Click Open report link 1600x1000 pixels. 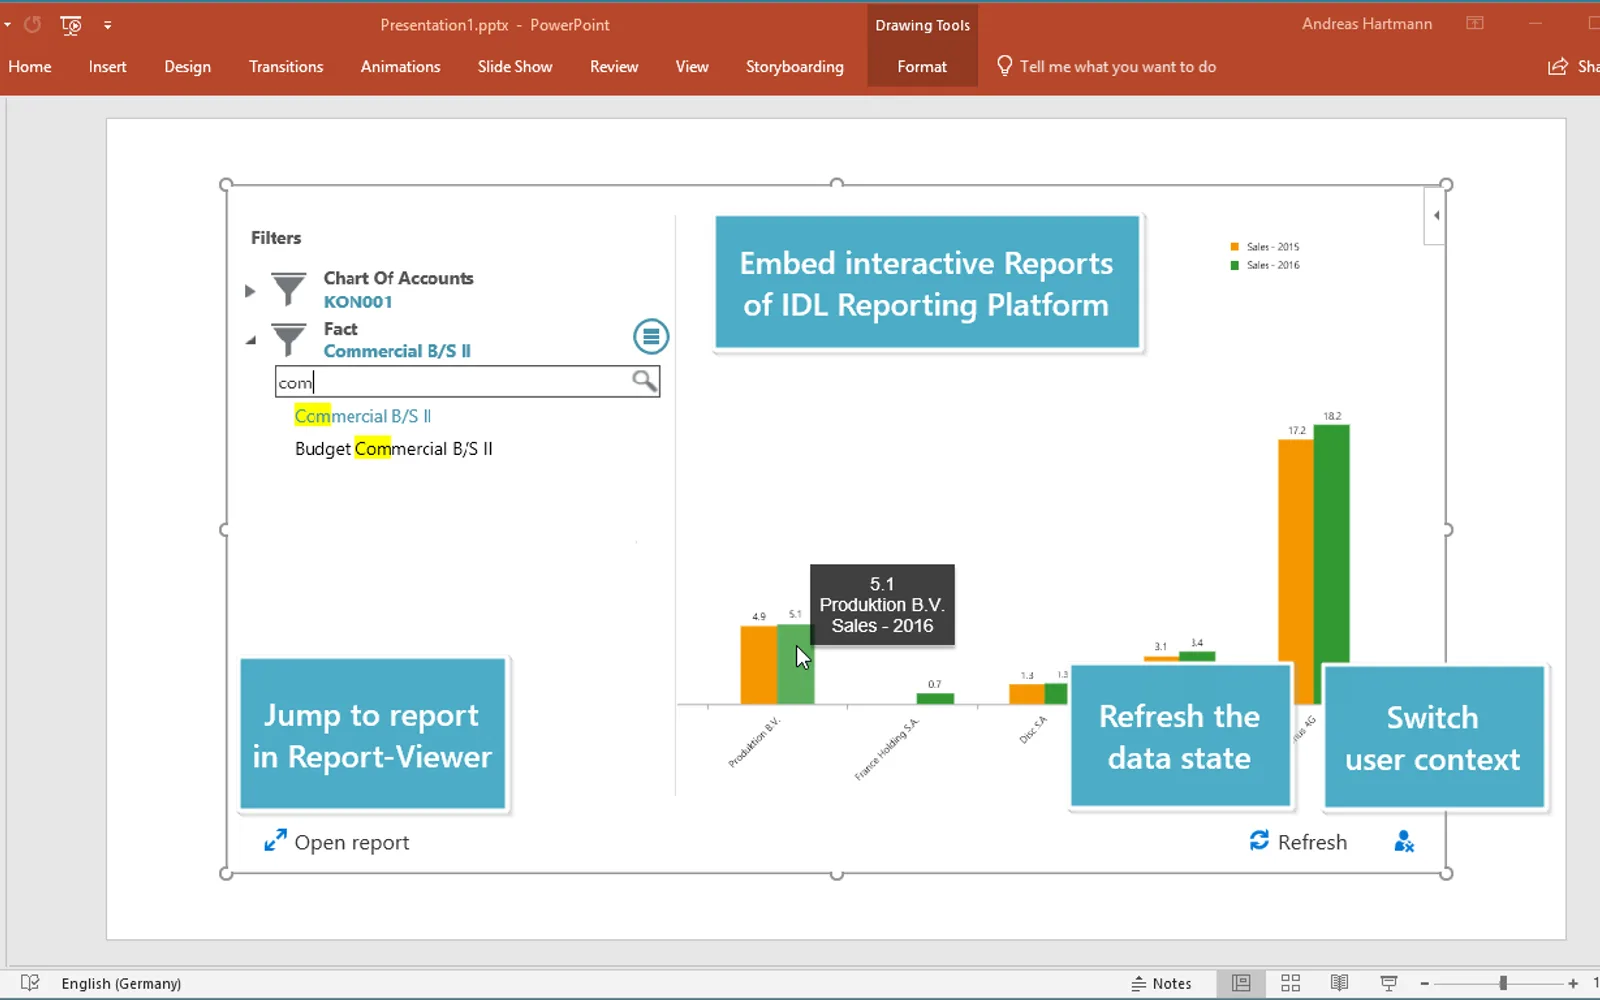[x=336, y=842]
